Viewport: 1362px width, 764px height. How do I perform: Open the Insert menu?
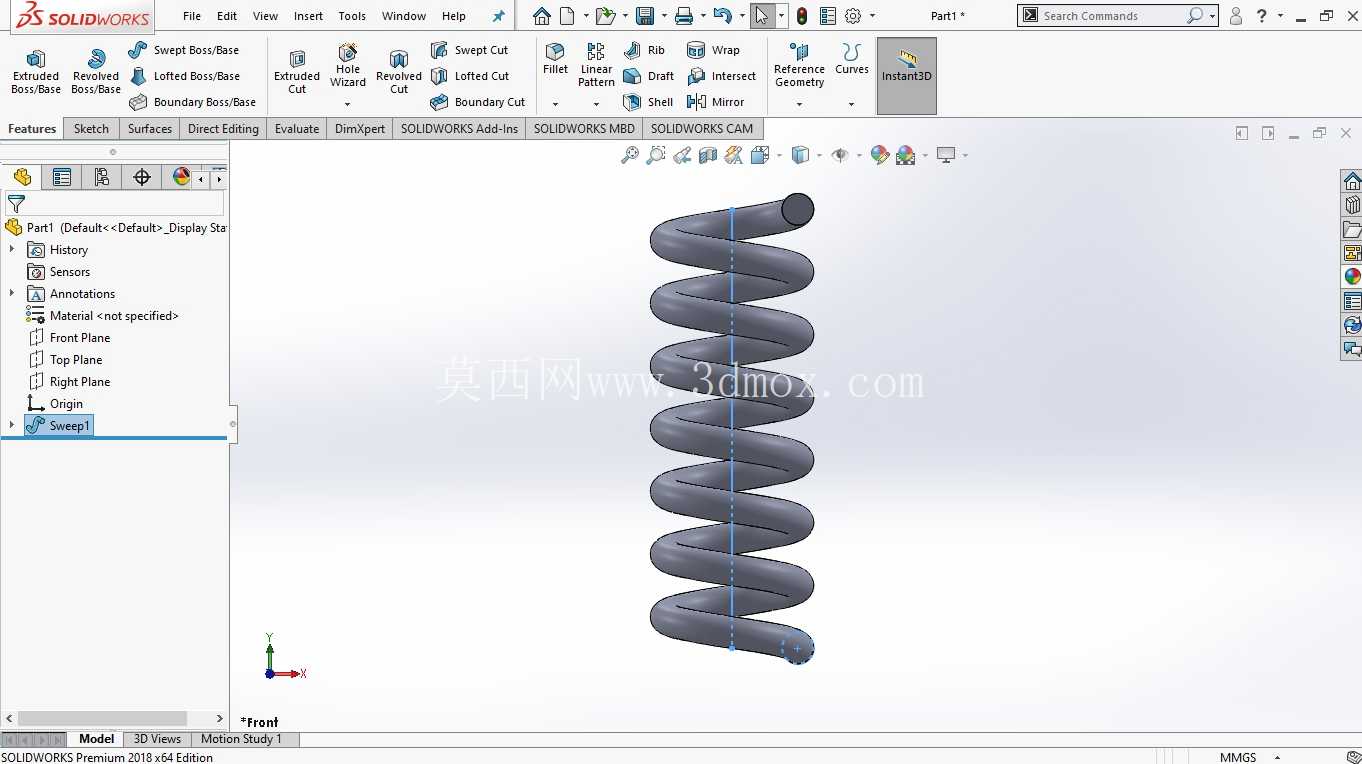(x=308, y=16)
